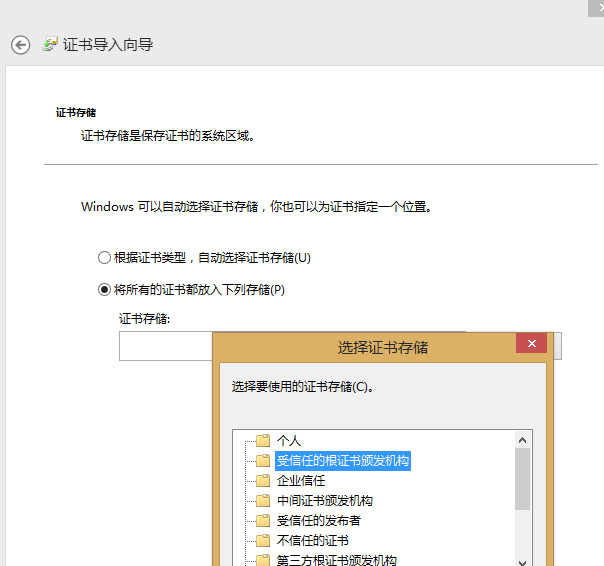Click the certificate wizard icon beside the title
The image size is (604, 566).
click(50, 44)
